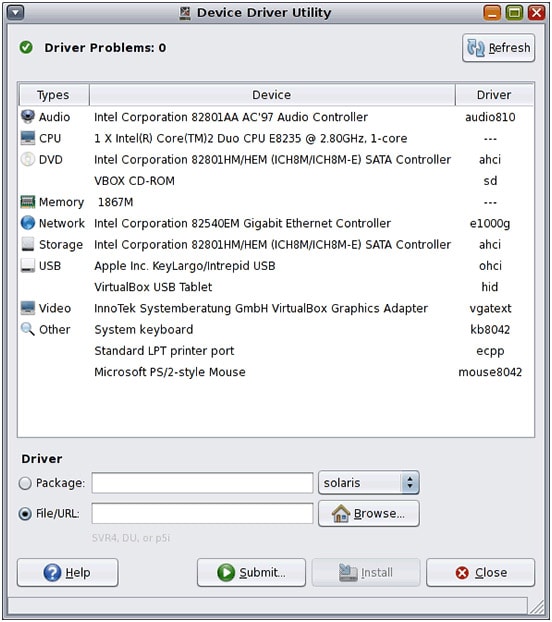Click the Other magnifier icon

coord(28,329)
